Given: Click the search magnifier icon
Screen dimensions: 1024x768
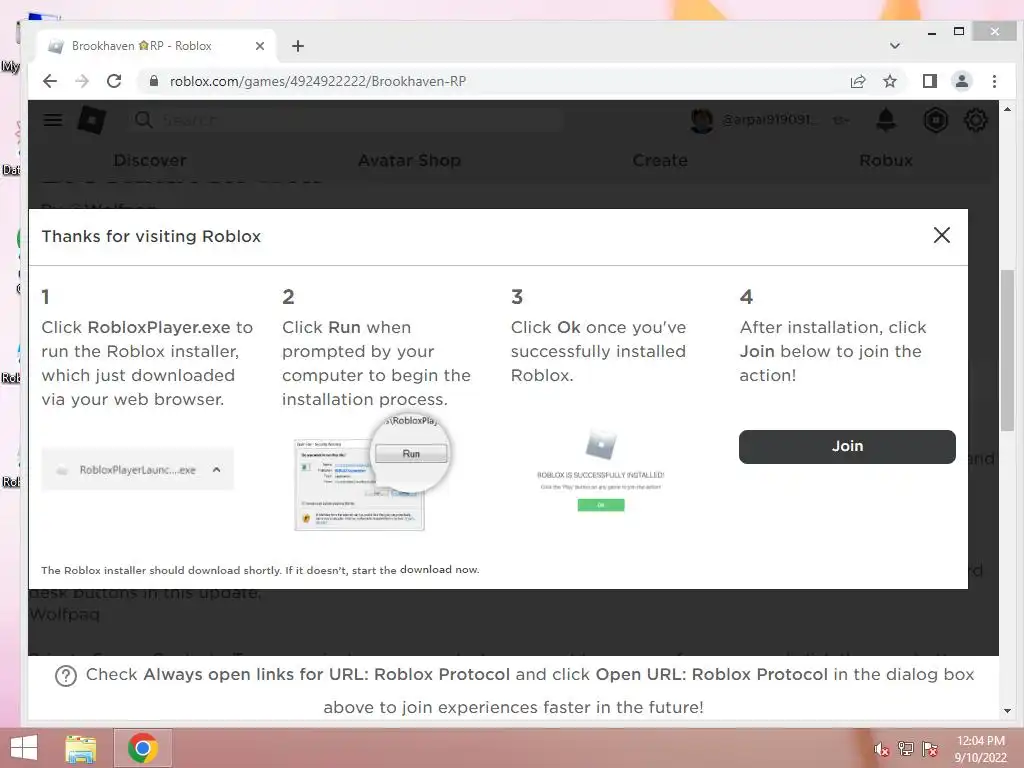Looking at the screenshot, I should (x=143, y=120).
